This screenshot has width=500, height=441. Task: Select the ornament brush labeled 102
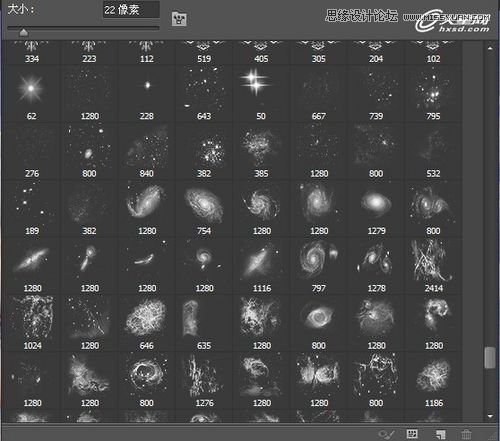coord(433,53)
